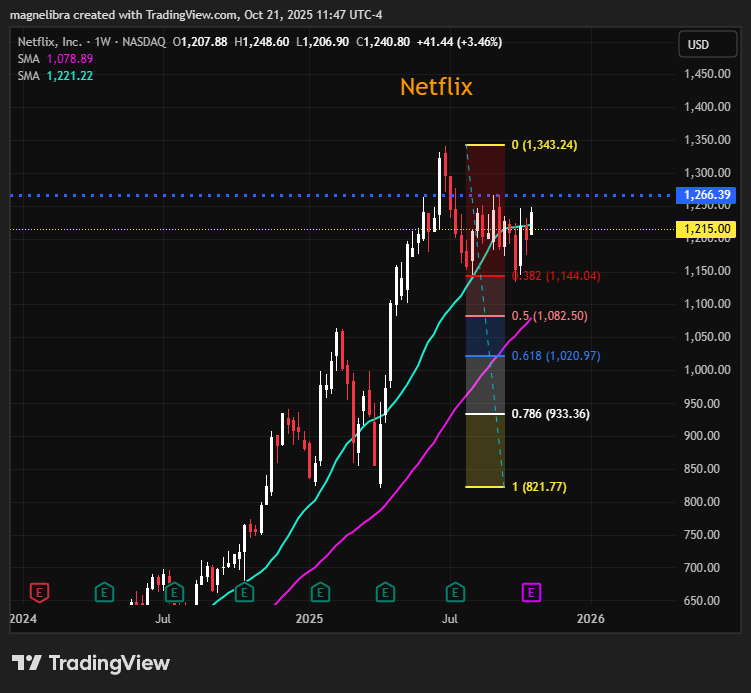
Task: Click the red earnings E marker
Action: pos(39,592)
